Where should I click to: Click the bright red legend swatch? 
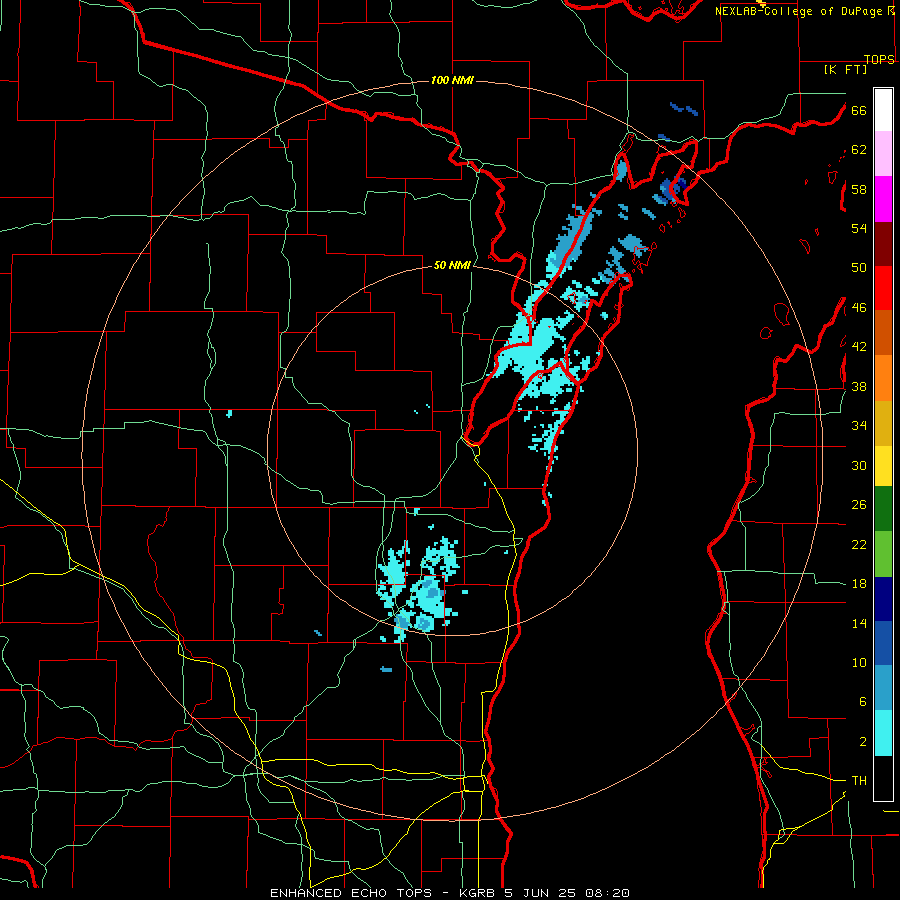883,289
